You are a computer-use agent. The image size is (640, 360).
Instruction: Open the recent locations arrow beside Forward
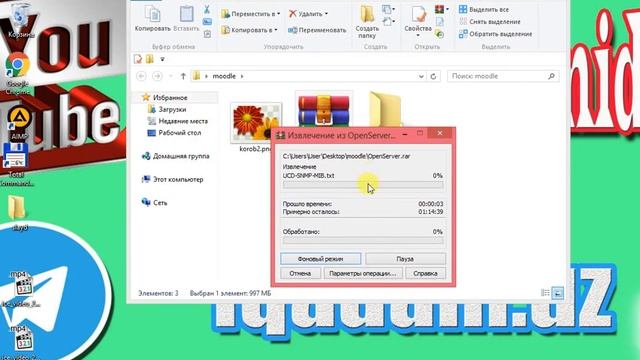(x=171, y=76)
